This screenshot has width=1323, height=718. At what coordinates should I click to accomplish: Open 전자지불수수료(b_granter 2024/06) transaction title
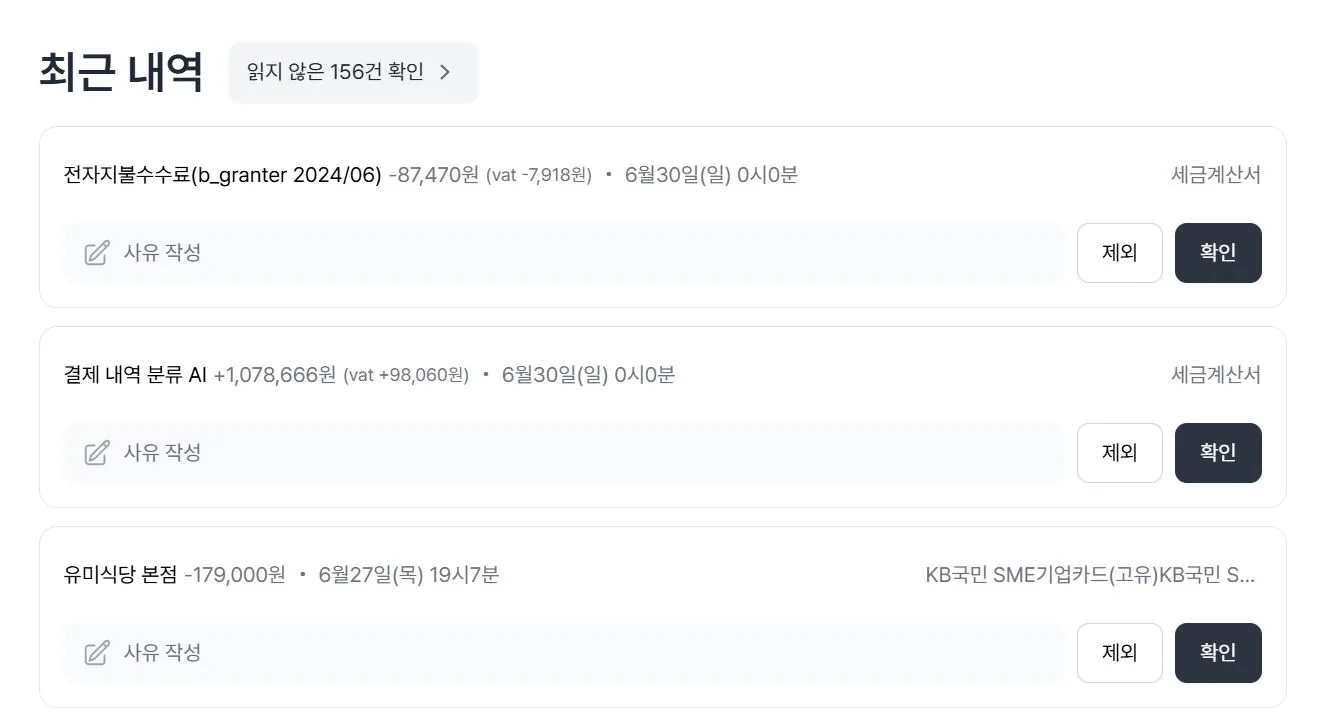point(223,175)
